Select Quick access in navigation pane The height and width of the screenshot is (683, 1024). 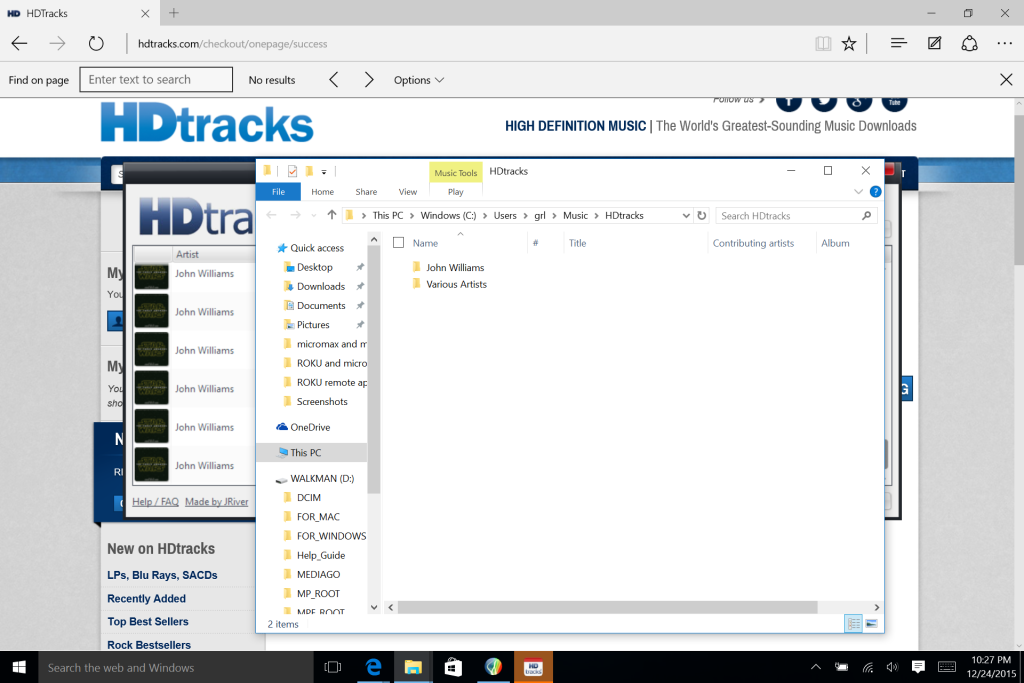click(x=317, y=247)
